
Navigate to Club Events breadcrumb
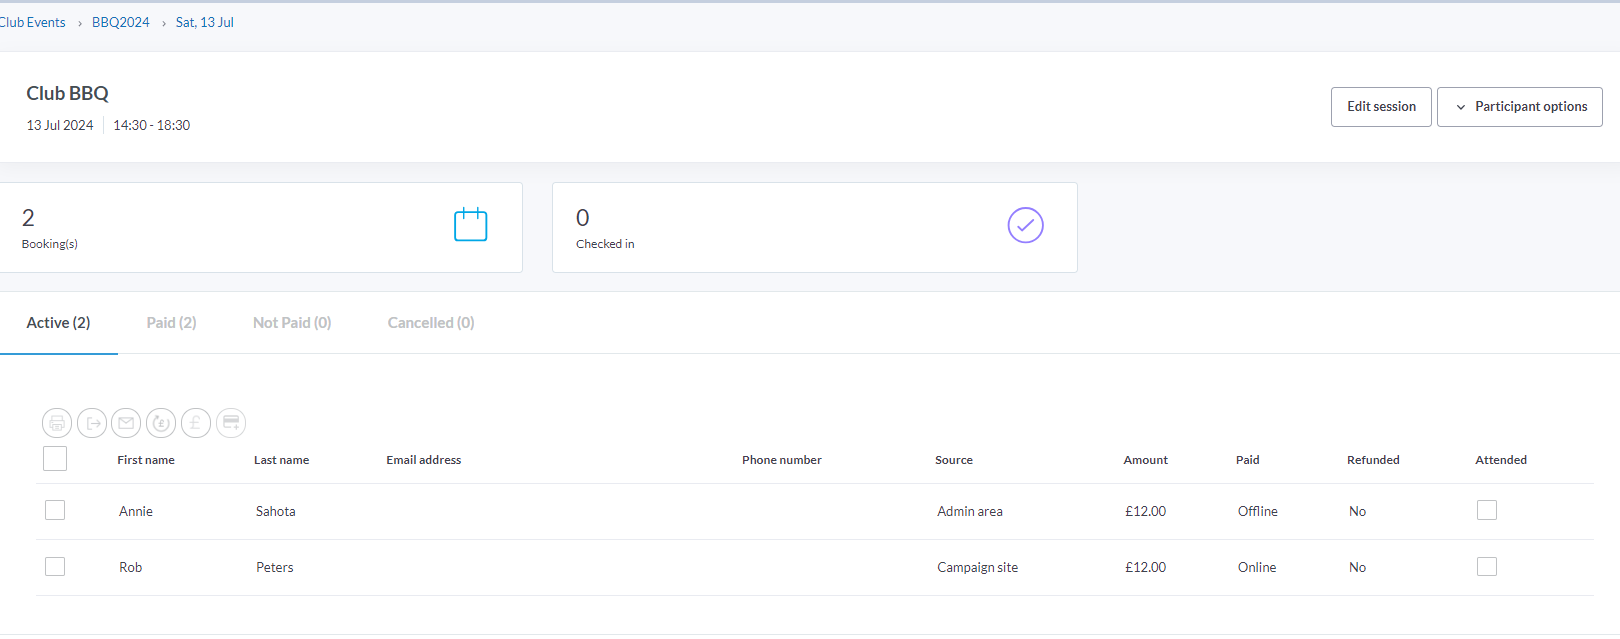click(33, 22)
